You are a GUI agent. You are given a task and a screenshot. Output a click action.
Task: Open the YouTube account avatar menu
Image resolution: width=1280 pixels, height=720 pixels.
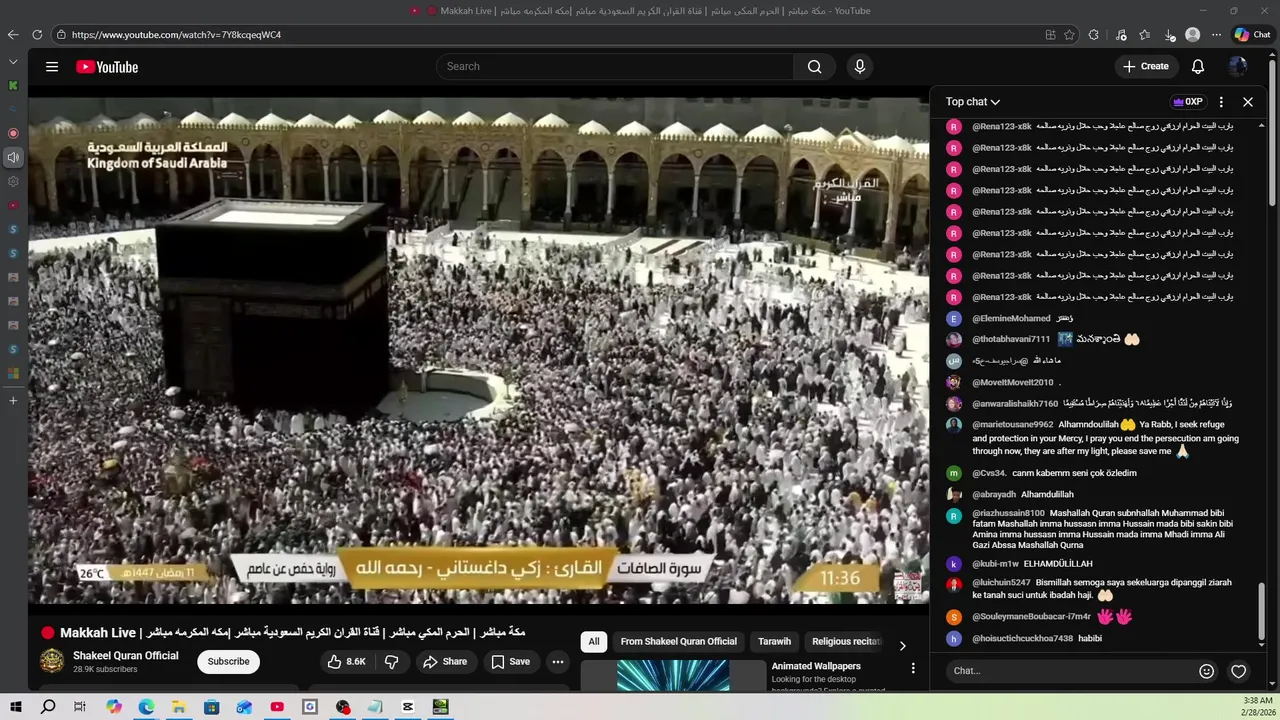click(x=1238, y=66)
